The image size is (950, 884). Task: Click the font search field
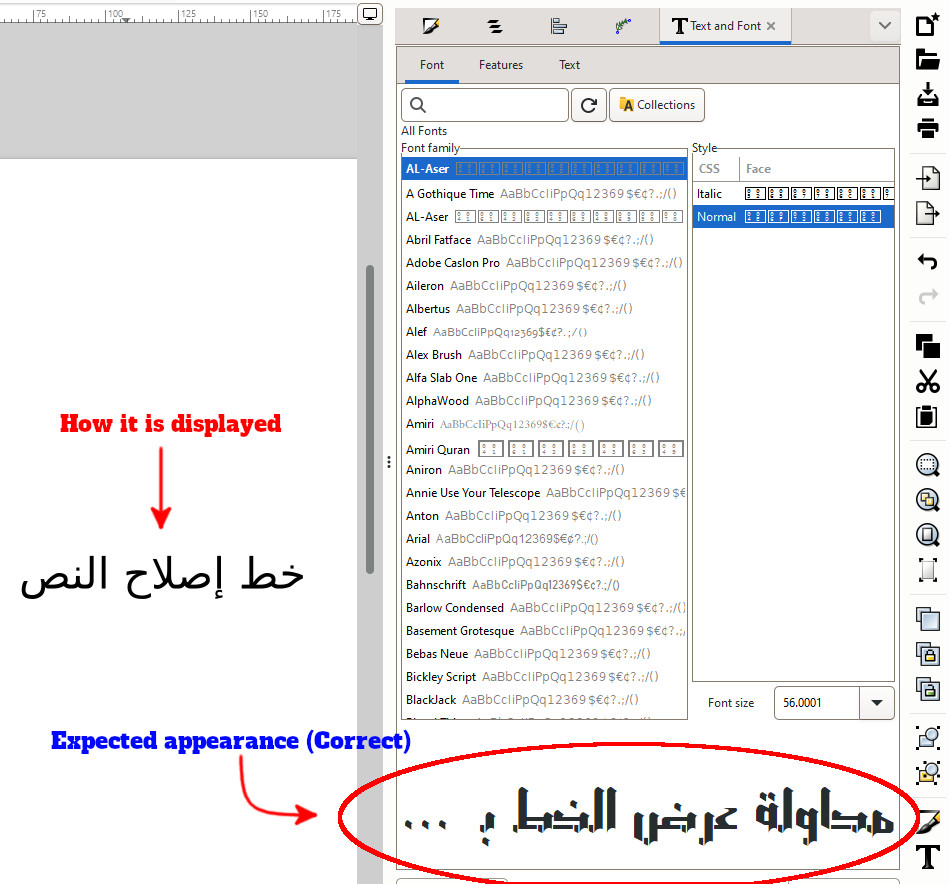tap(485, 105)
